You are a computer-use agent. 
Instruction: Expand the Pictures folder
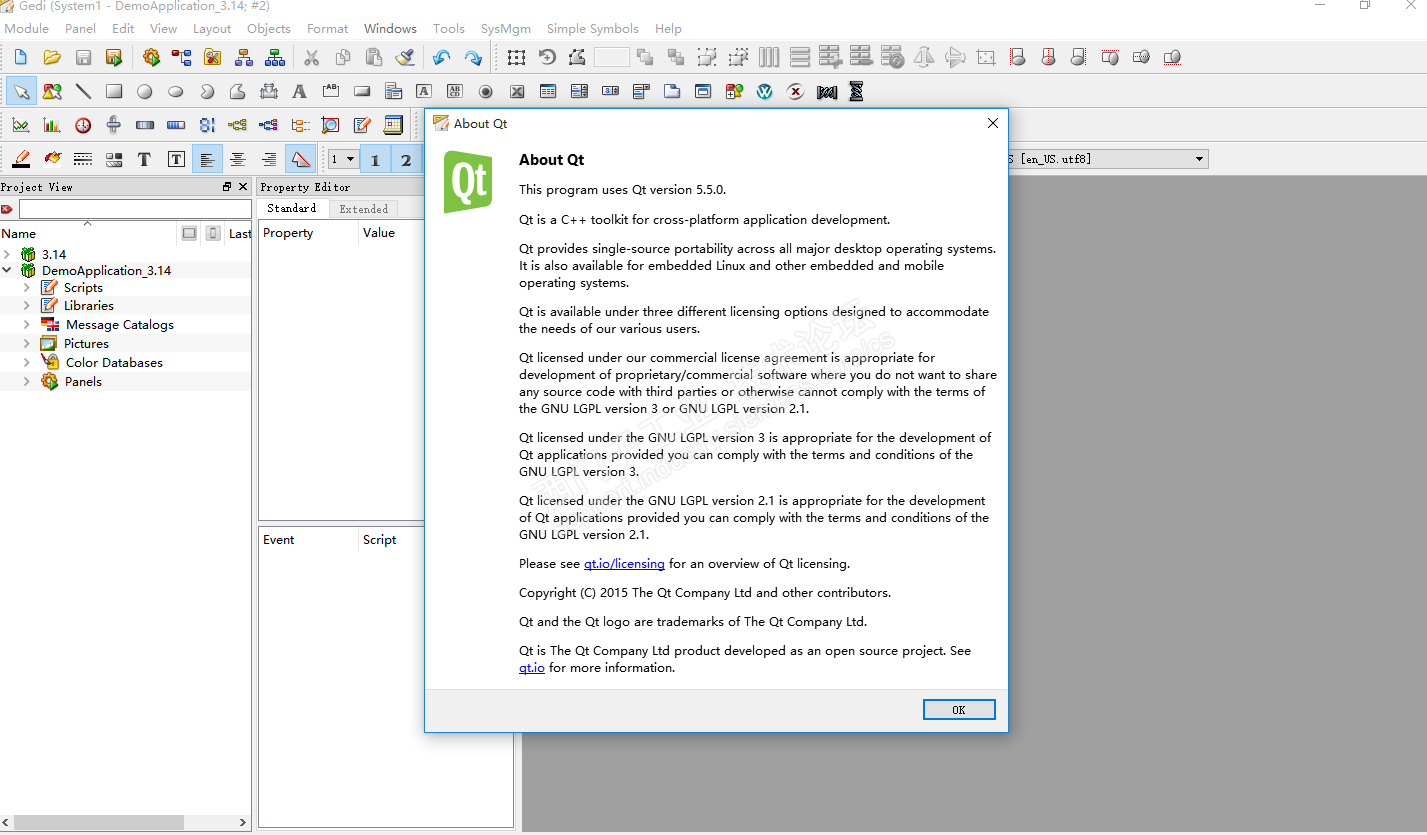click(x=27, y=343)
